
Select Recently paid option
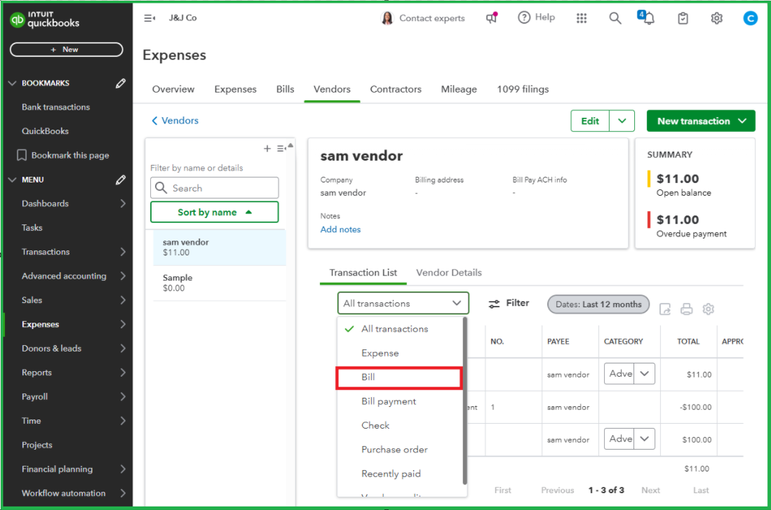400,474
